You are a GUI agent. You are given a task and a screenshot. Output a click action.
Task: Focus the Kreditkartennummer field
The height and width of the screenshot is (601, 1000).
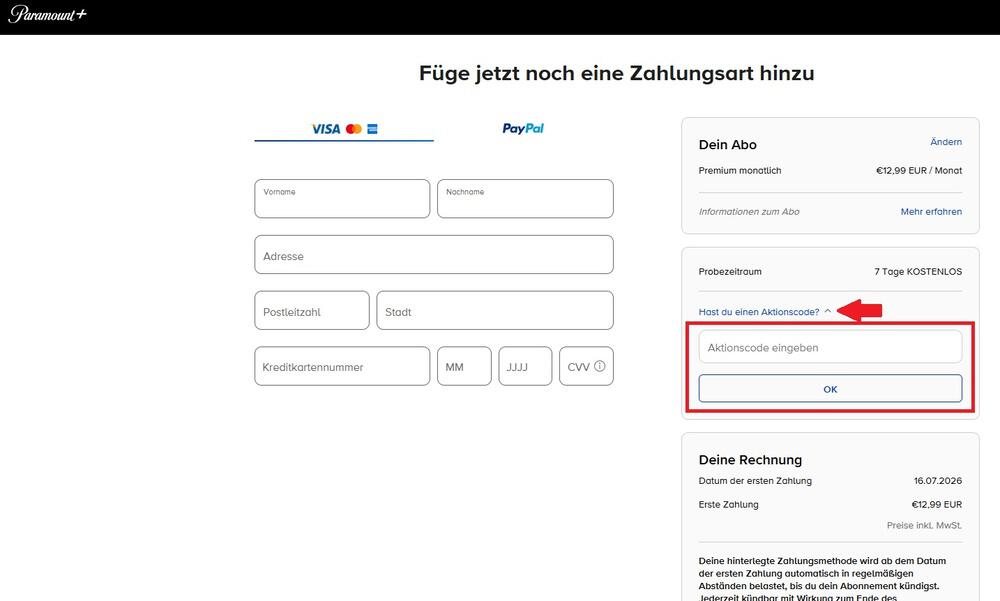(x=342, y=366)
